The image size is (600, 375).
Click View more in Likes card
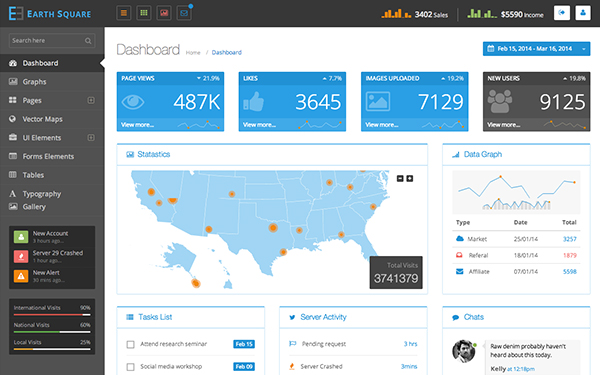(259, 125)
